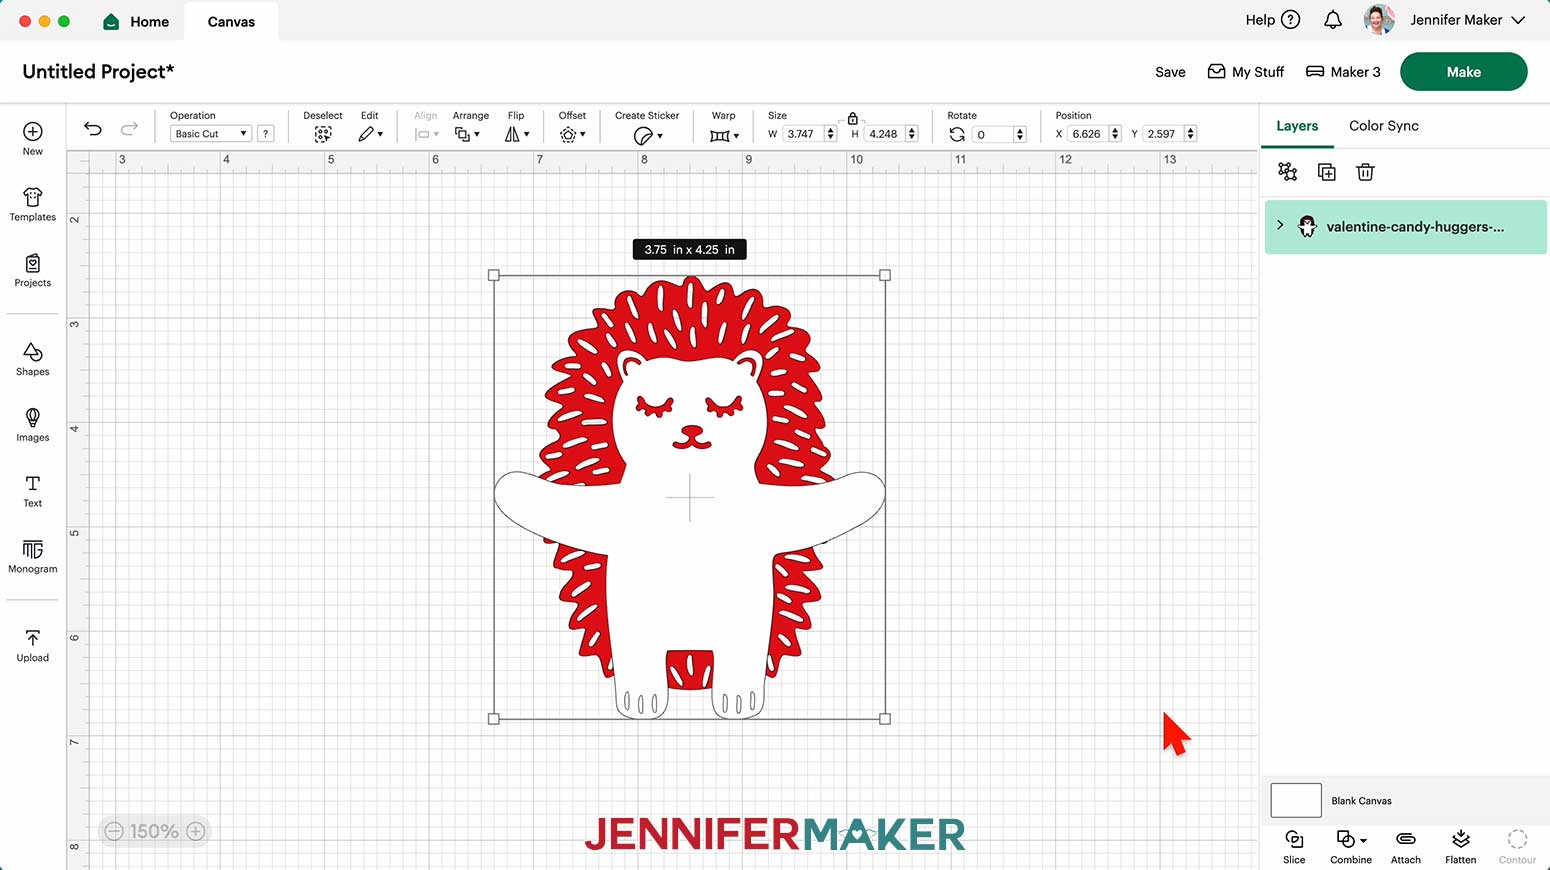Image resolution: width=1550 pixels, height=870 pixels.
Task: Click the width size input field
Action: tap(803, 134)
